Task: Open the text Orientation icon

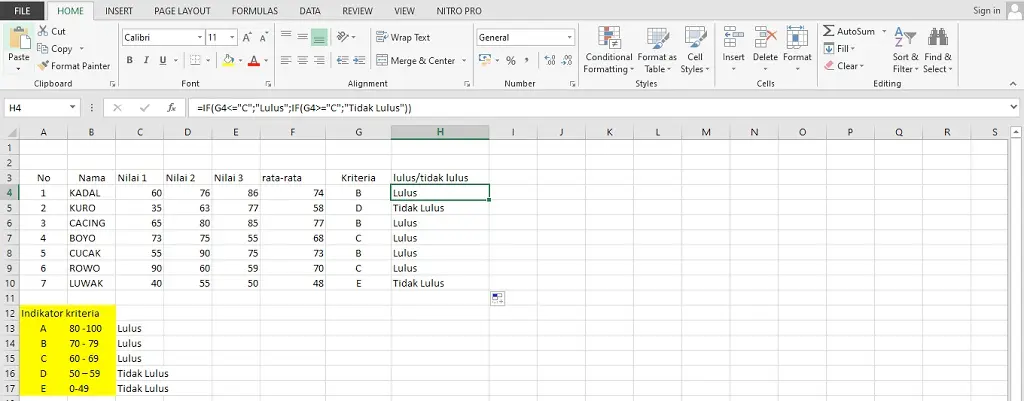Action: [343, 37]
